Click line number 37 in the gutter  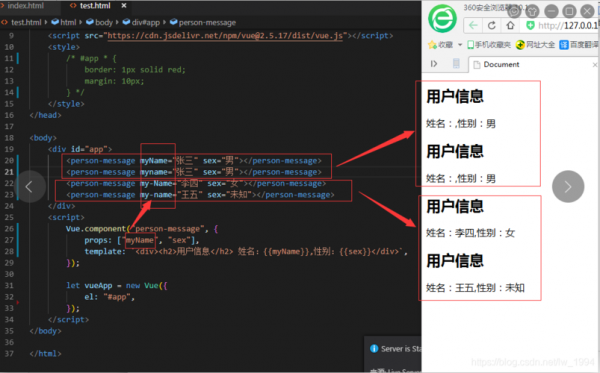9,353
